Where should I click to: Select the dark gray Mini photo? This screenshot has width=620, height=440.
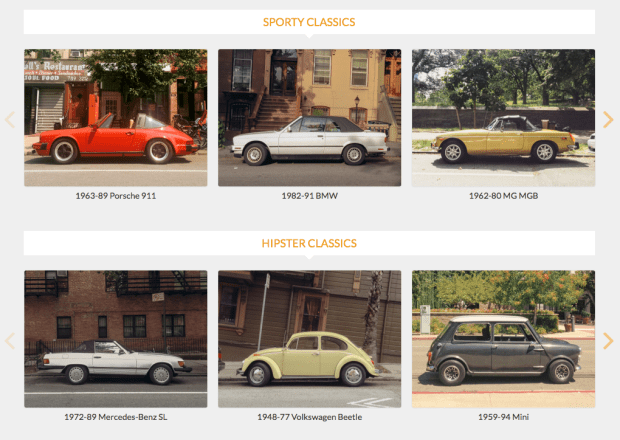pos(503,339)
